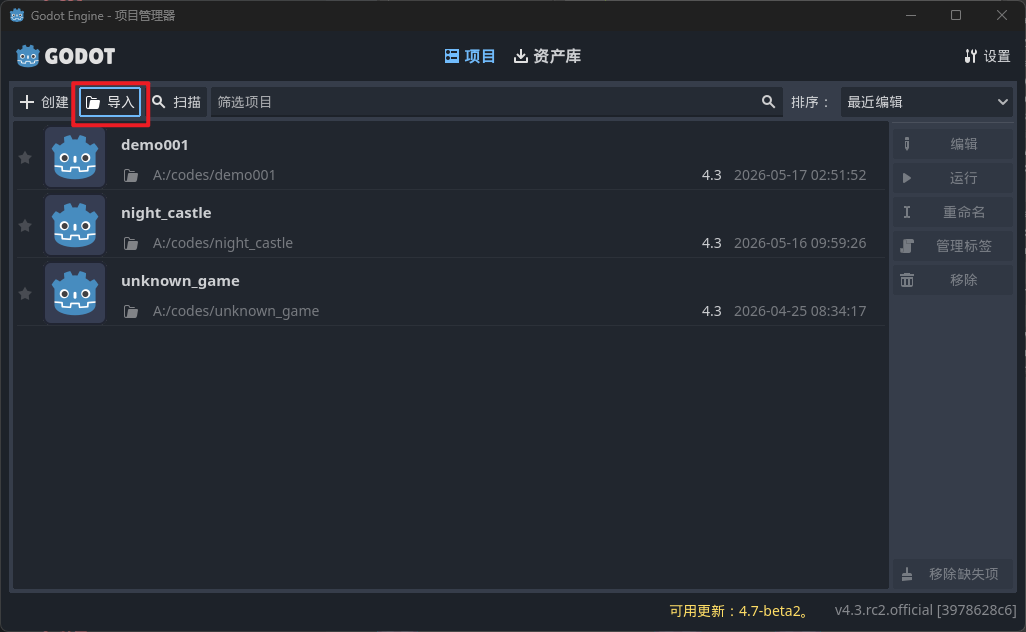
Task: Click the 编辑 (edit) button
Action: tap(953, 144)
